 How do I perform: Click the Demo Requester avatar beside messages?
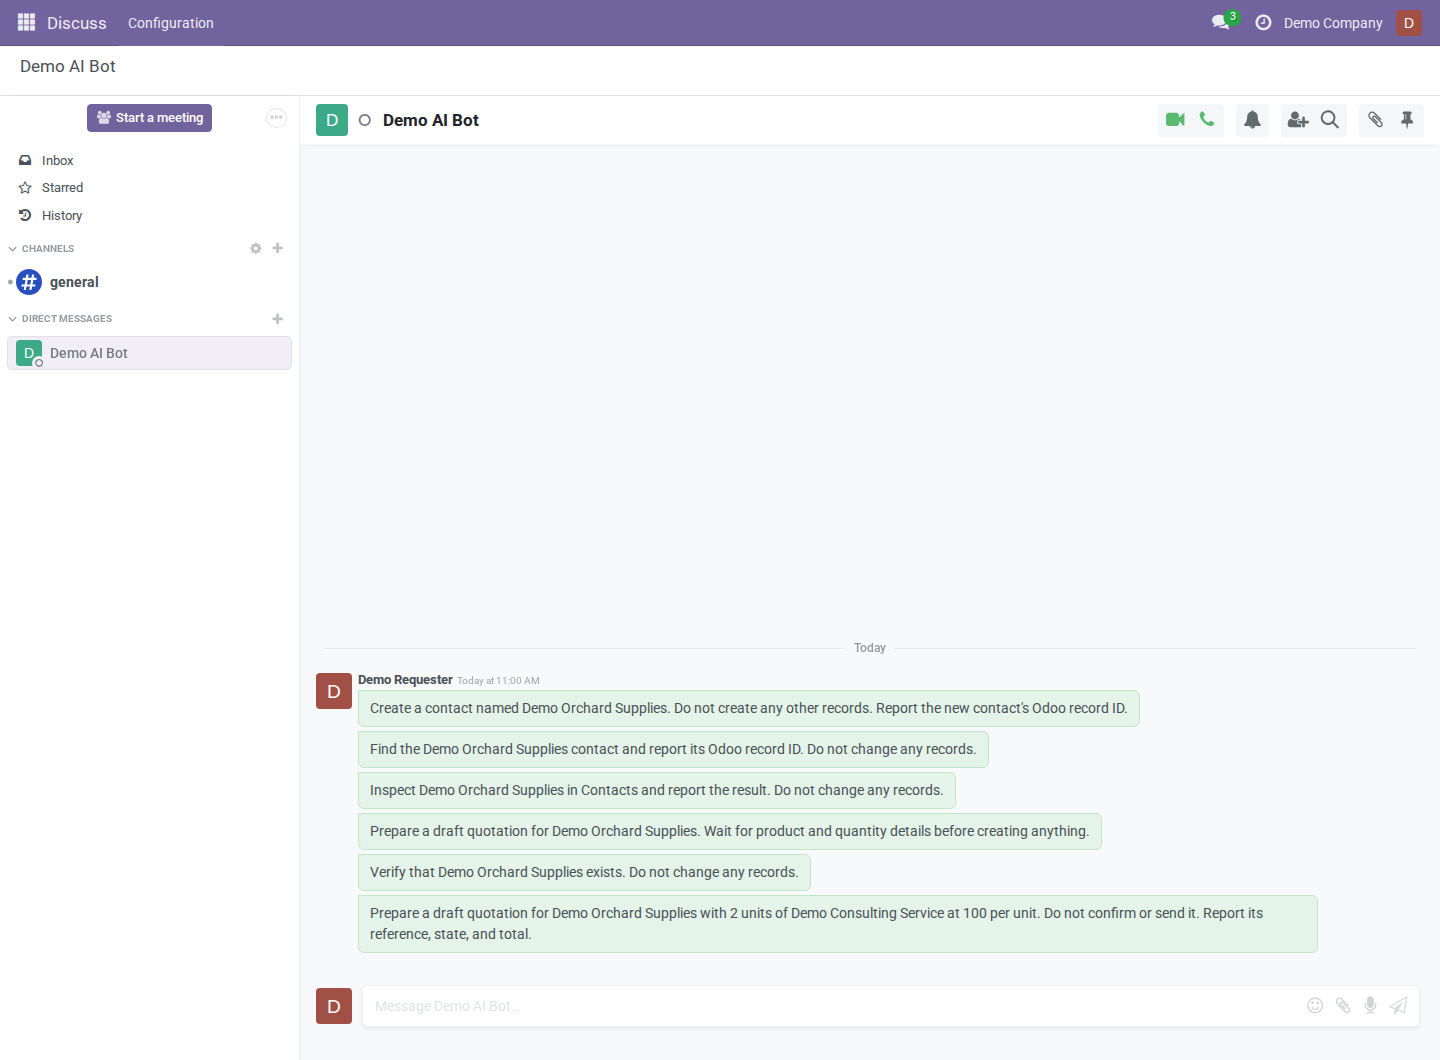point(334,691)
